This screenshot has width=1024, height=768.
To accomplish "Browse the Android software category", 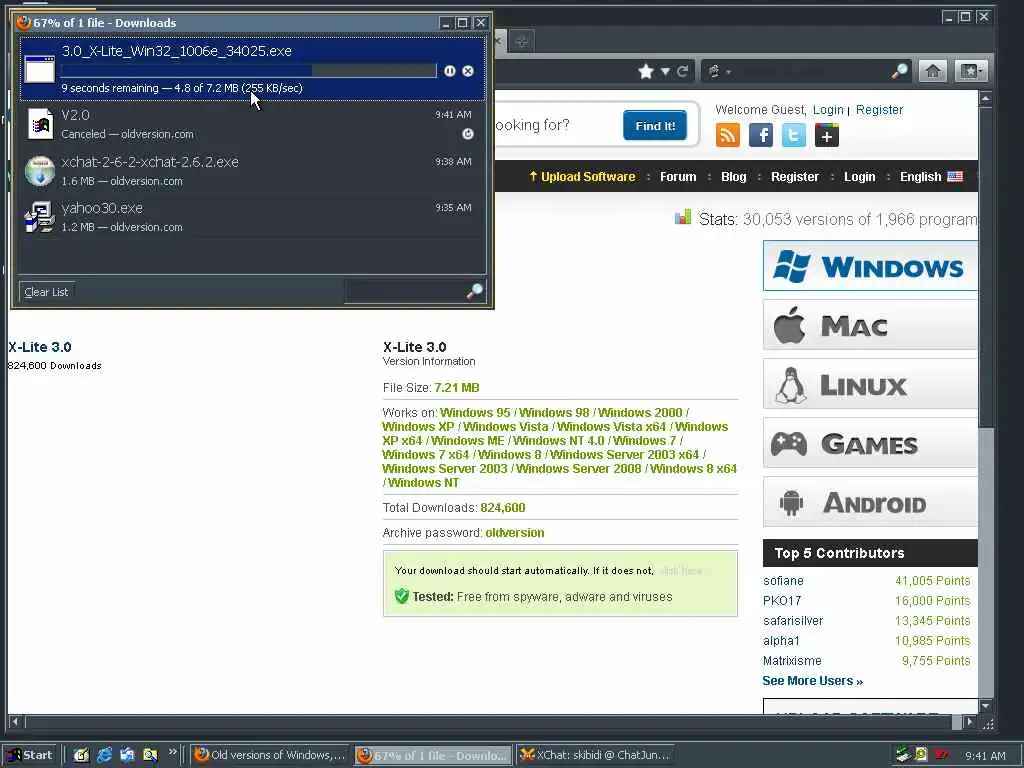I will (x=871, y=502).
